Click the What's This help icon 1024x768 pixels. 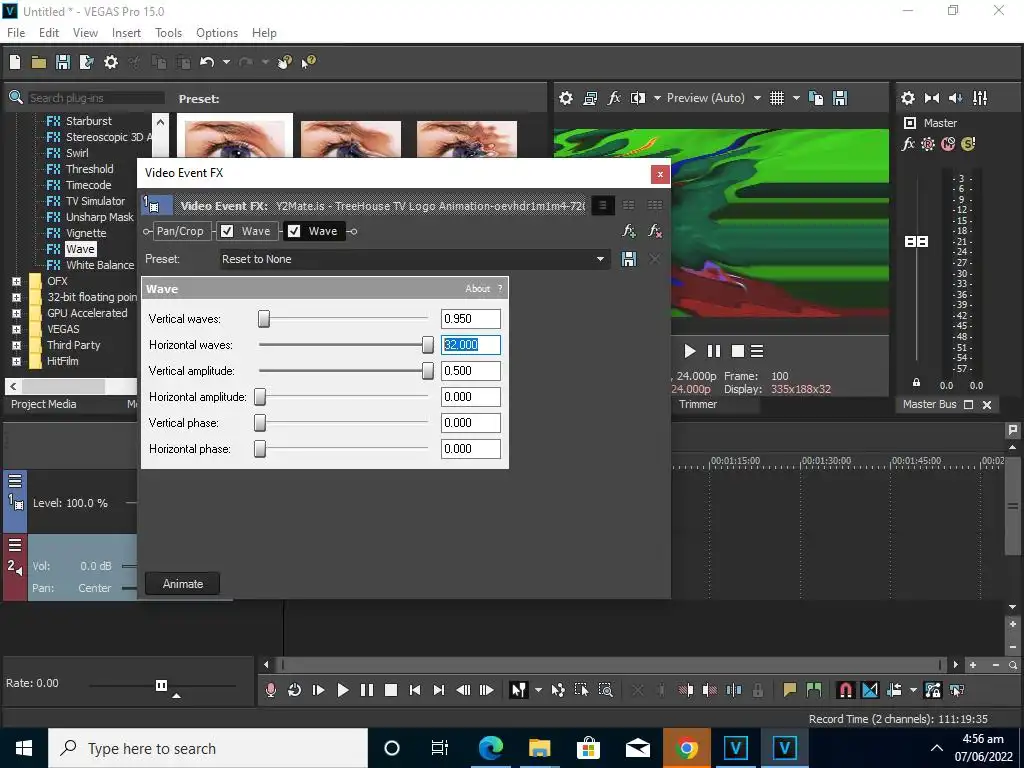point(308,62)
